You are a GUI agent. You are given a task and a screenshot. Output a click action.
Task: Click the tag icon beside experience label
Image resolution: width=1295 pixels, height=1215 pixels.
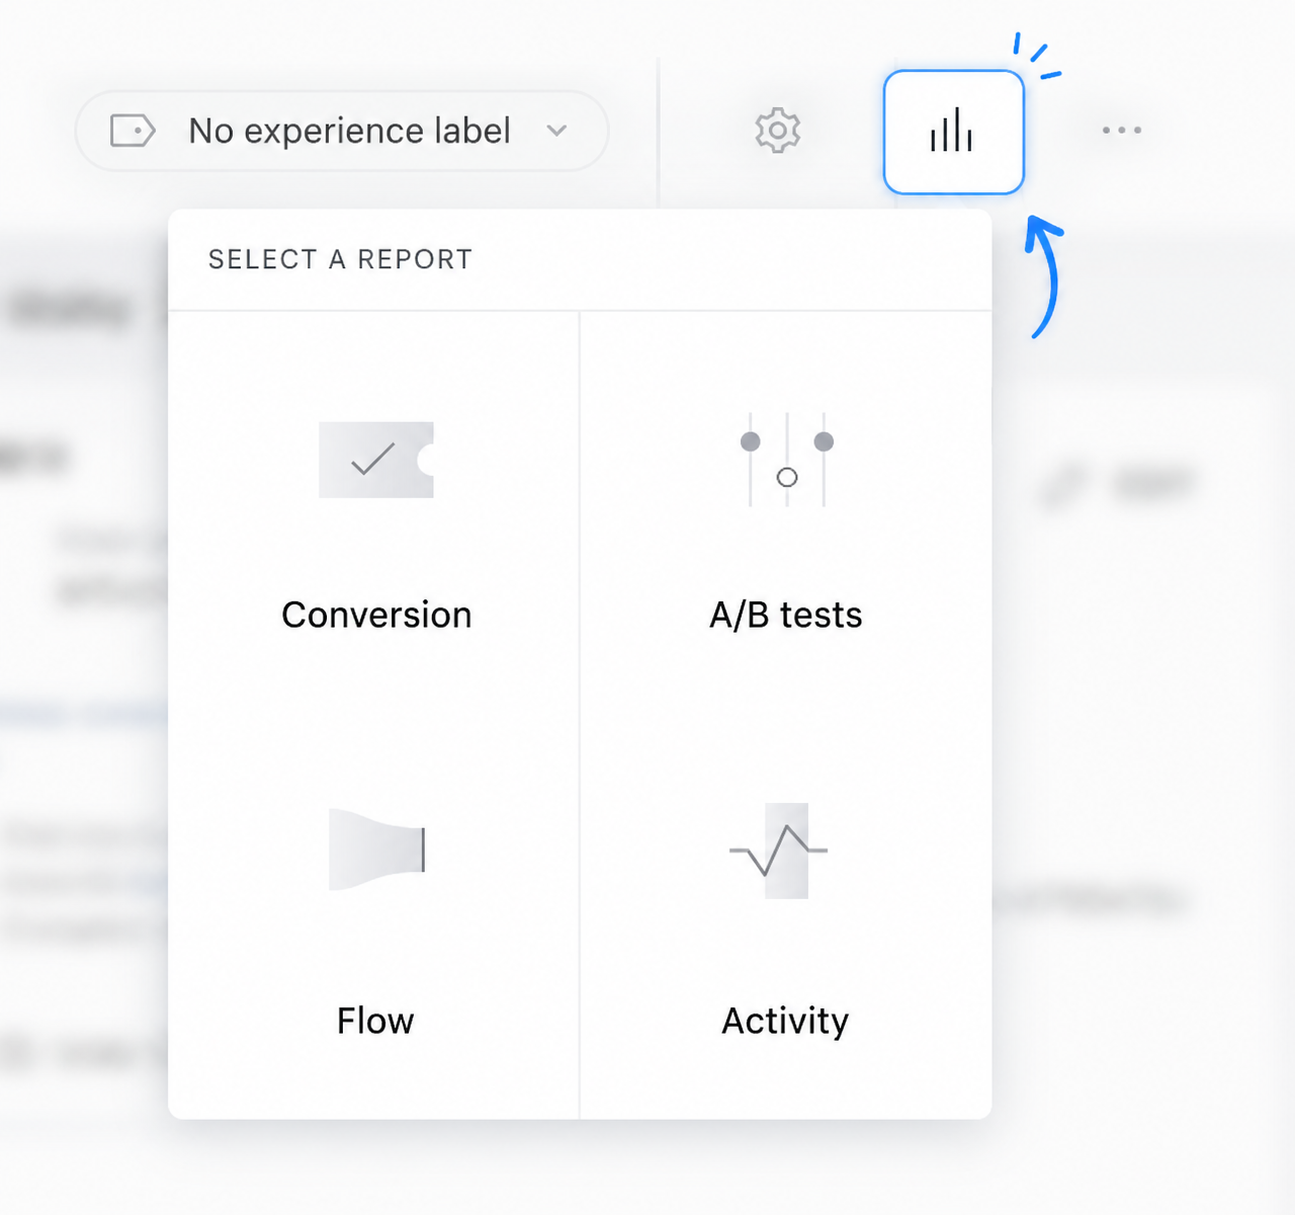click(132, 131)
